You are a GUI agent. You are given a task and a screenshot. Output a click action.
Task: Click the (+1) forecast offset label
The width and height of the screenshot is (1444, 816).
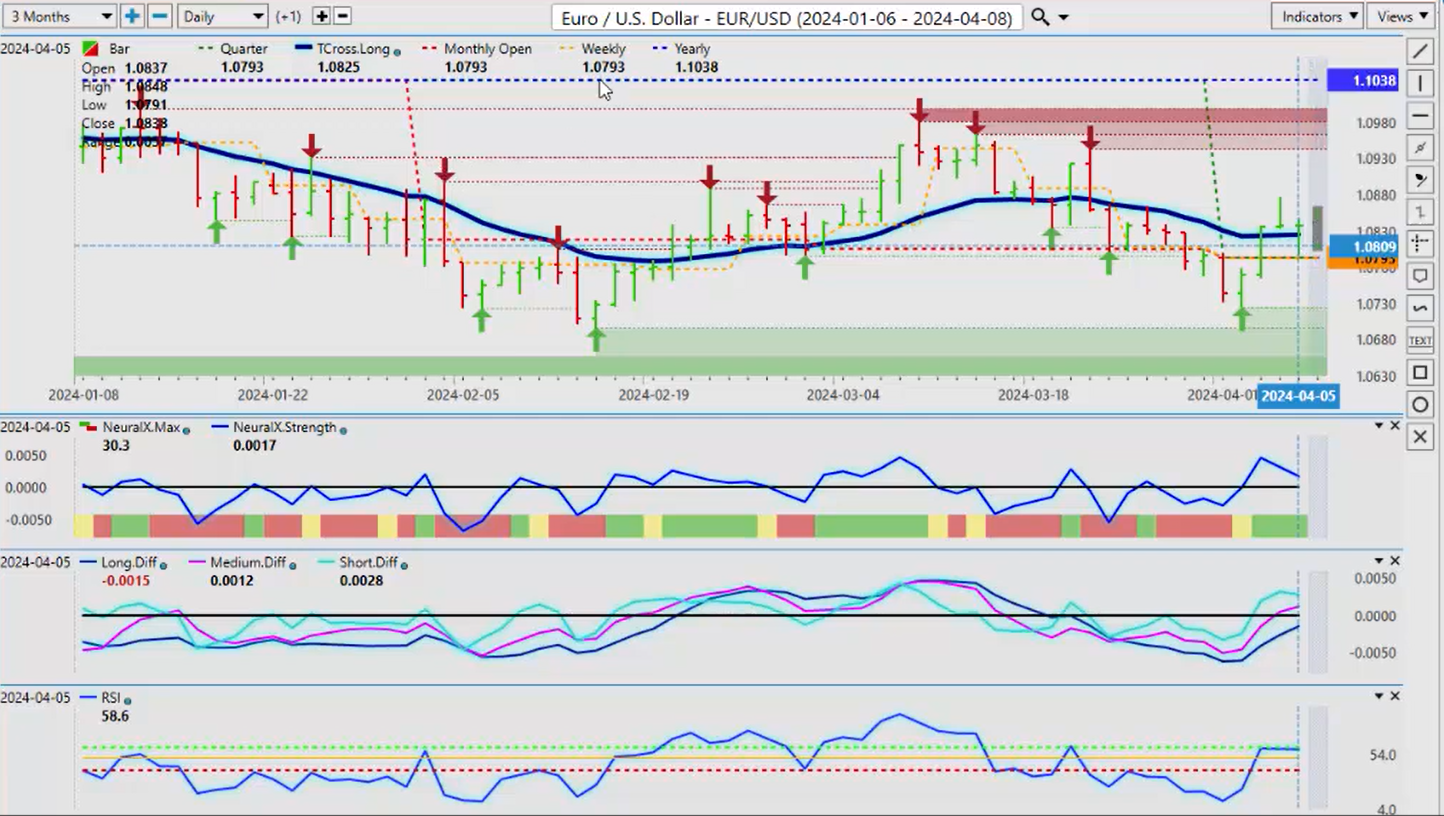click(x=289, y=17)
